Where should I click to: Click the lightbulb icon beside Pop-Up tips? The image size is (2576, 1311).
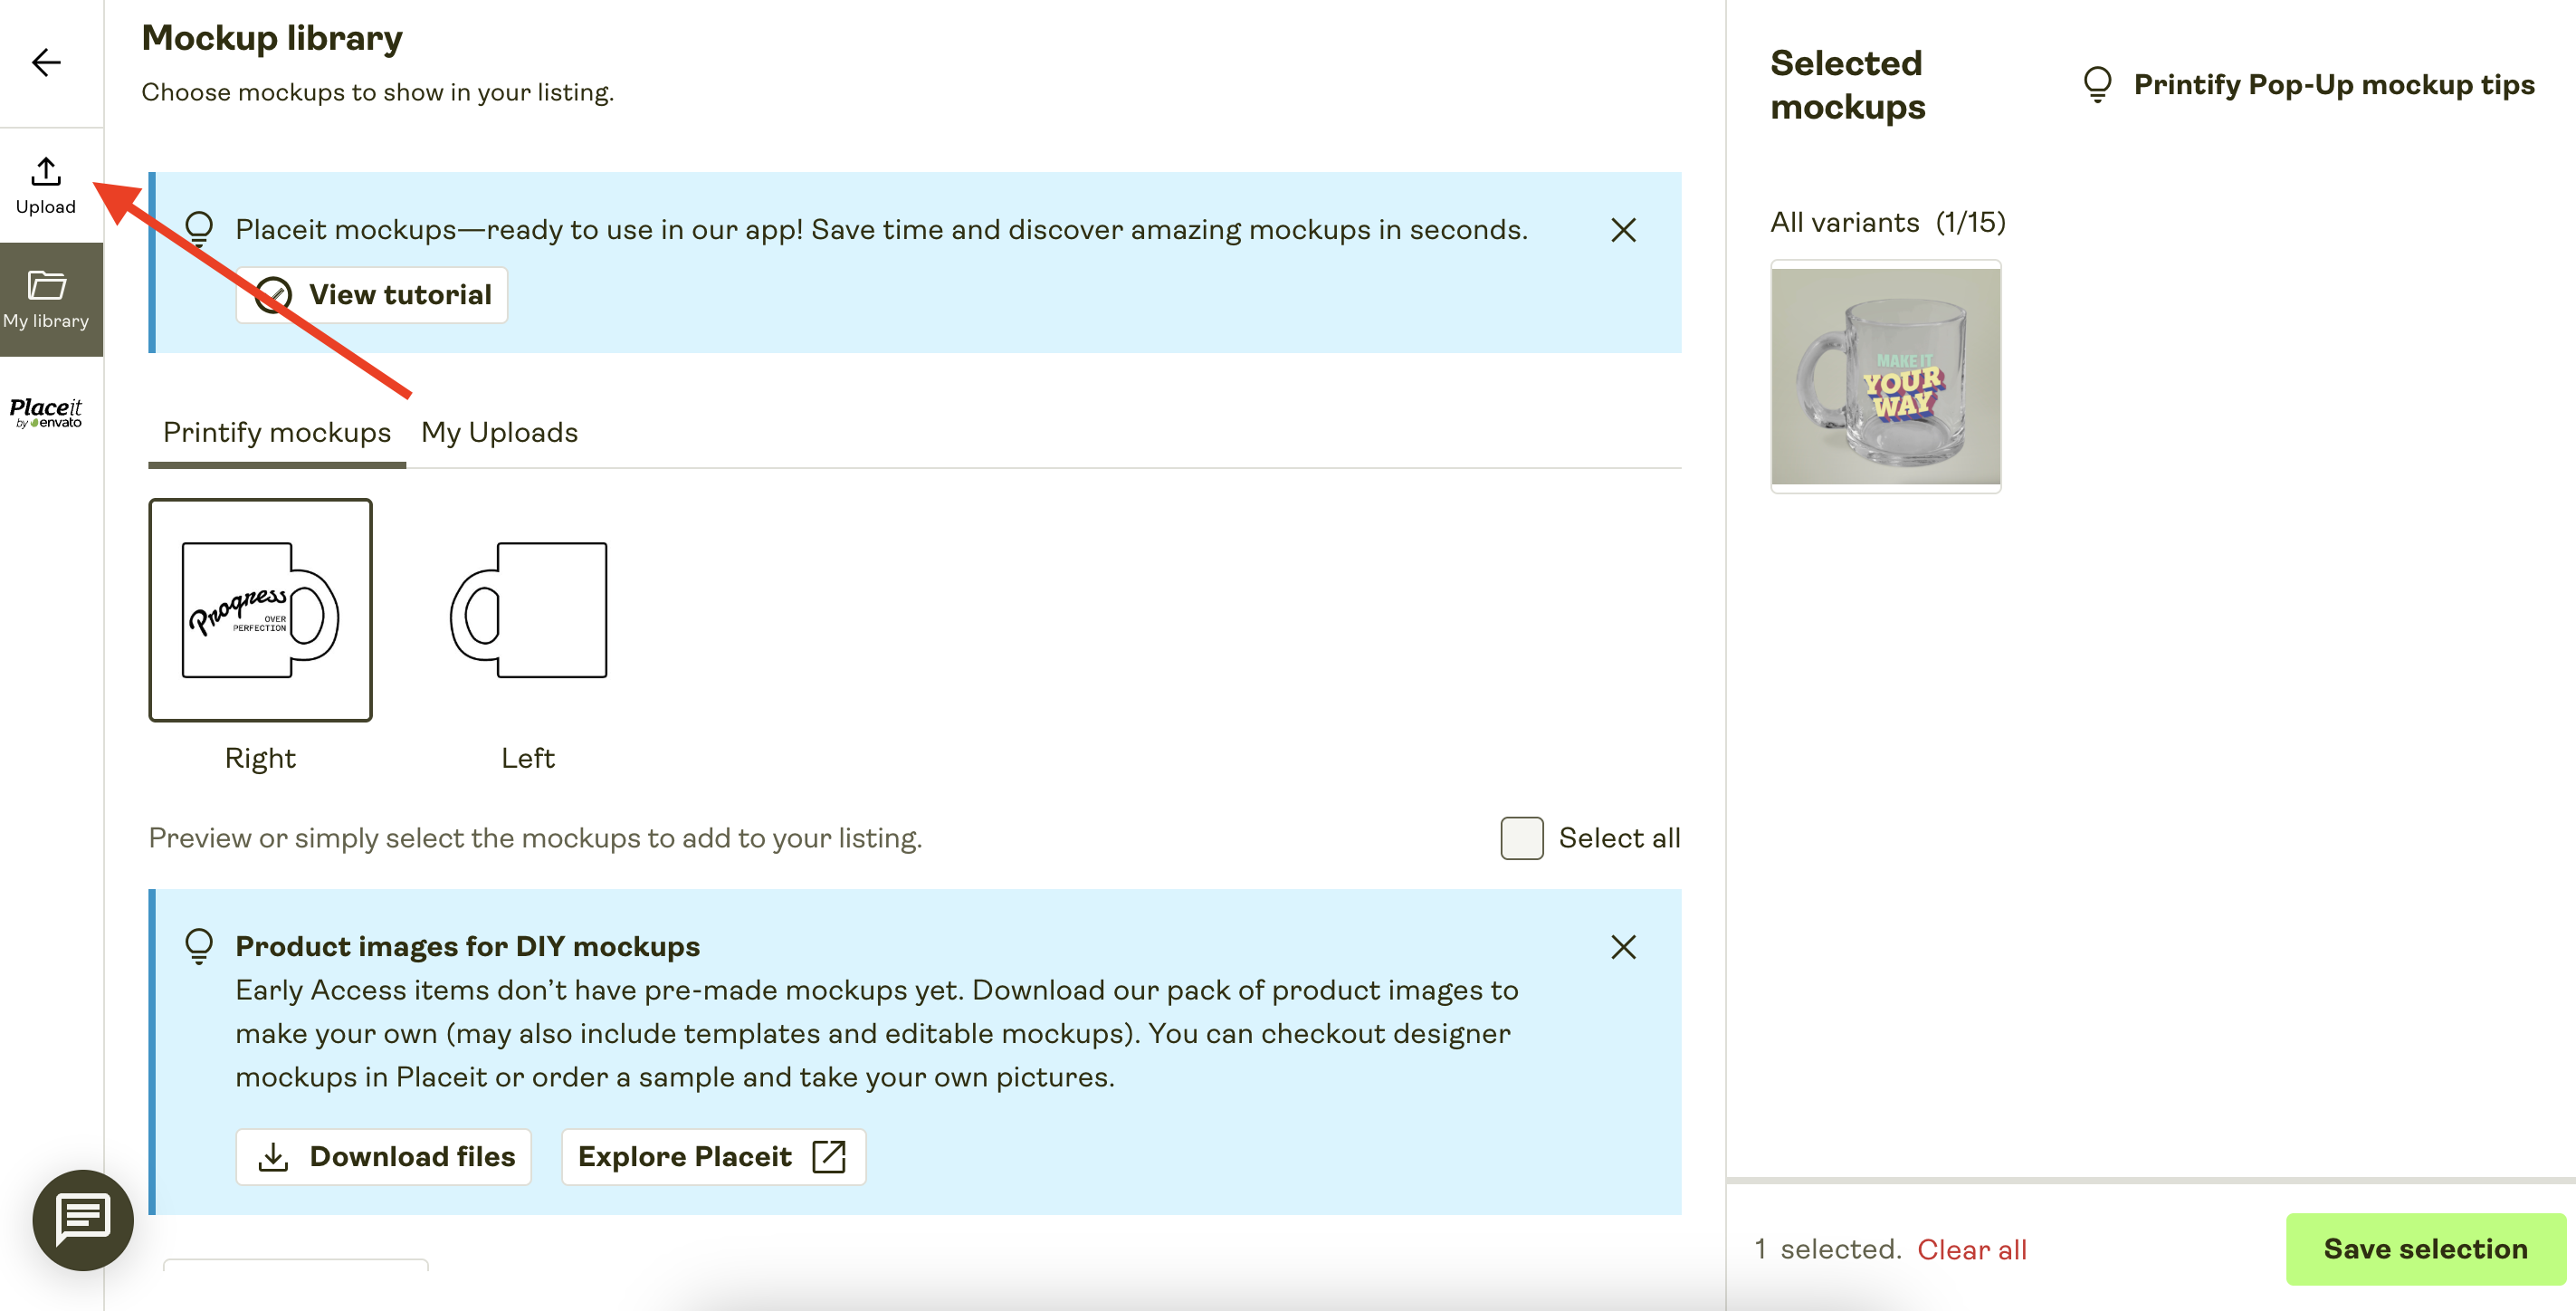(x=2097, y=85)
